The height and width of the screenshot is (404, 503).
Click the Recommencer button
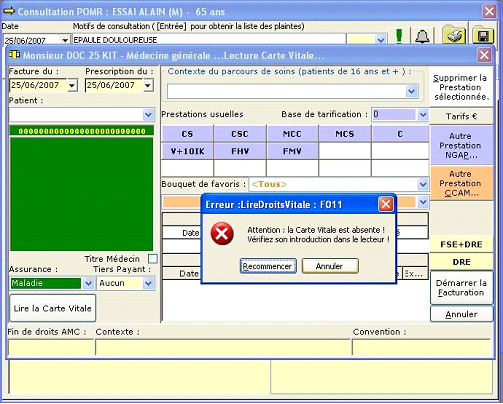[x=268, y=266]
